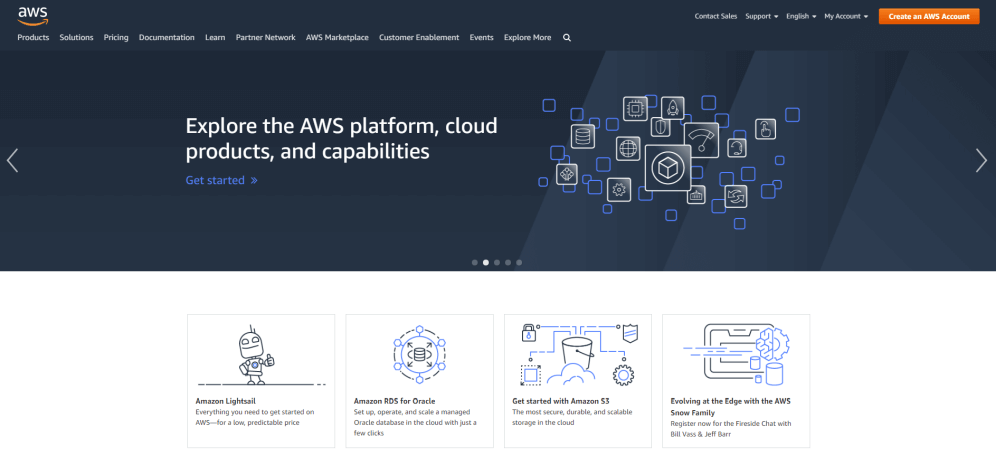This screenshot has height=456, width=996.
Task: Open the Events menu item
Action: [x=481, y=37]
